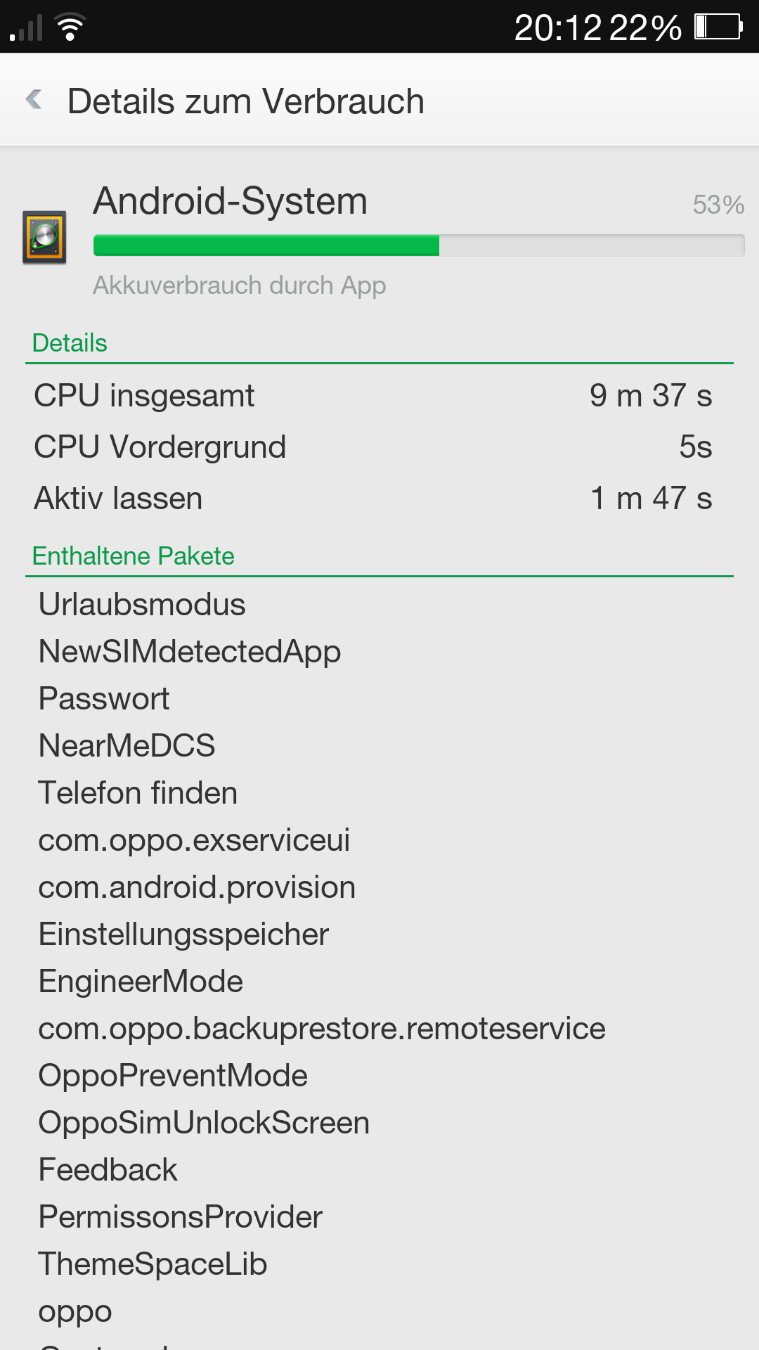Tap com.oppo.exserviceui package entry
Viewport: 759px width, 1350px height.
[x=194, y=840]
